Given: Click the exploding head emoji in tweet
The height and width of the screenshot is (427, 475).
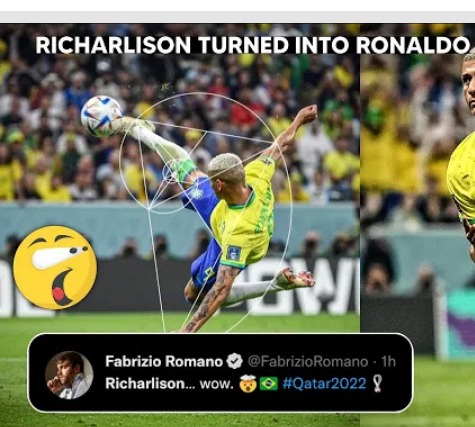Looking at the screenshot, I should [248, 383].
